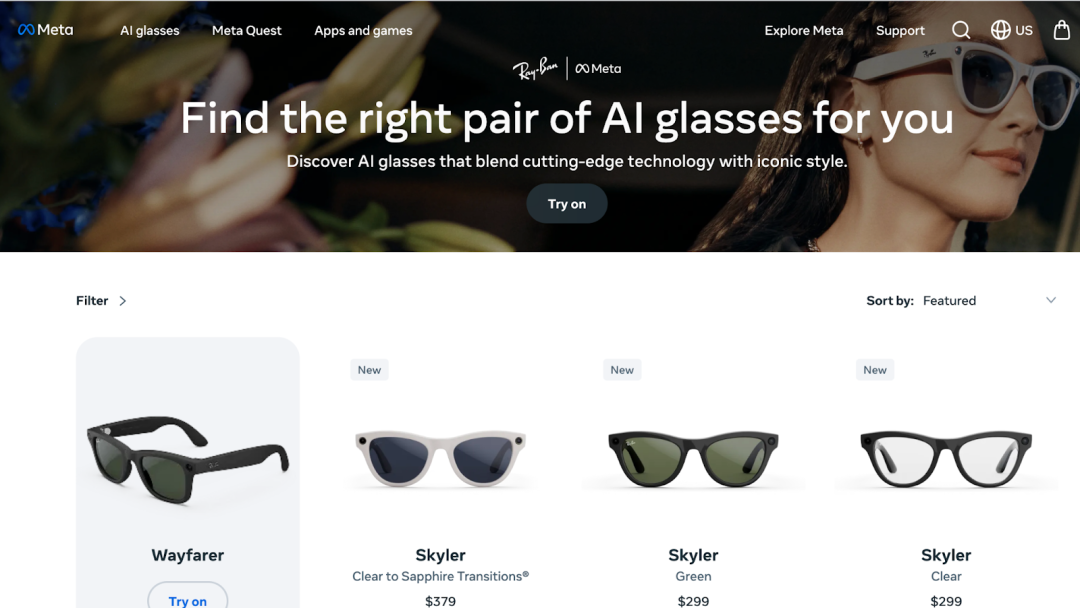This screenshot has width=1080, height=608.
Task: Click the New badge on Skyler Green
Action: click(622, 370)
